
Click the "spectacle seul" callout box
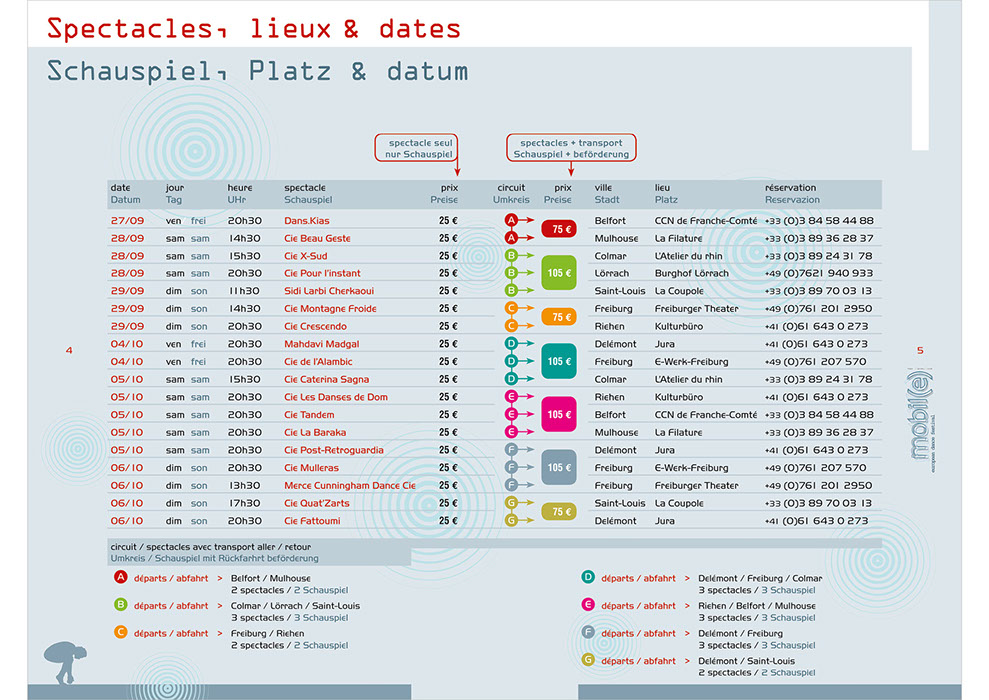point(416,148)
